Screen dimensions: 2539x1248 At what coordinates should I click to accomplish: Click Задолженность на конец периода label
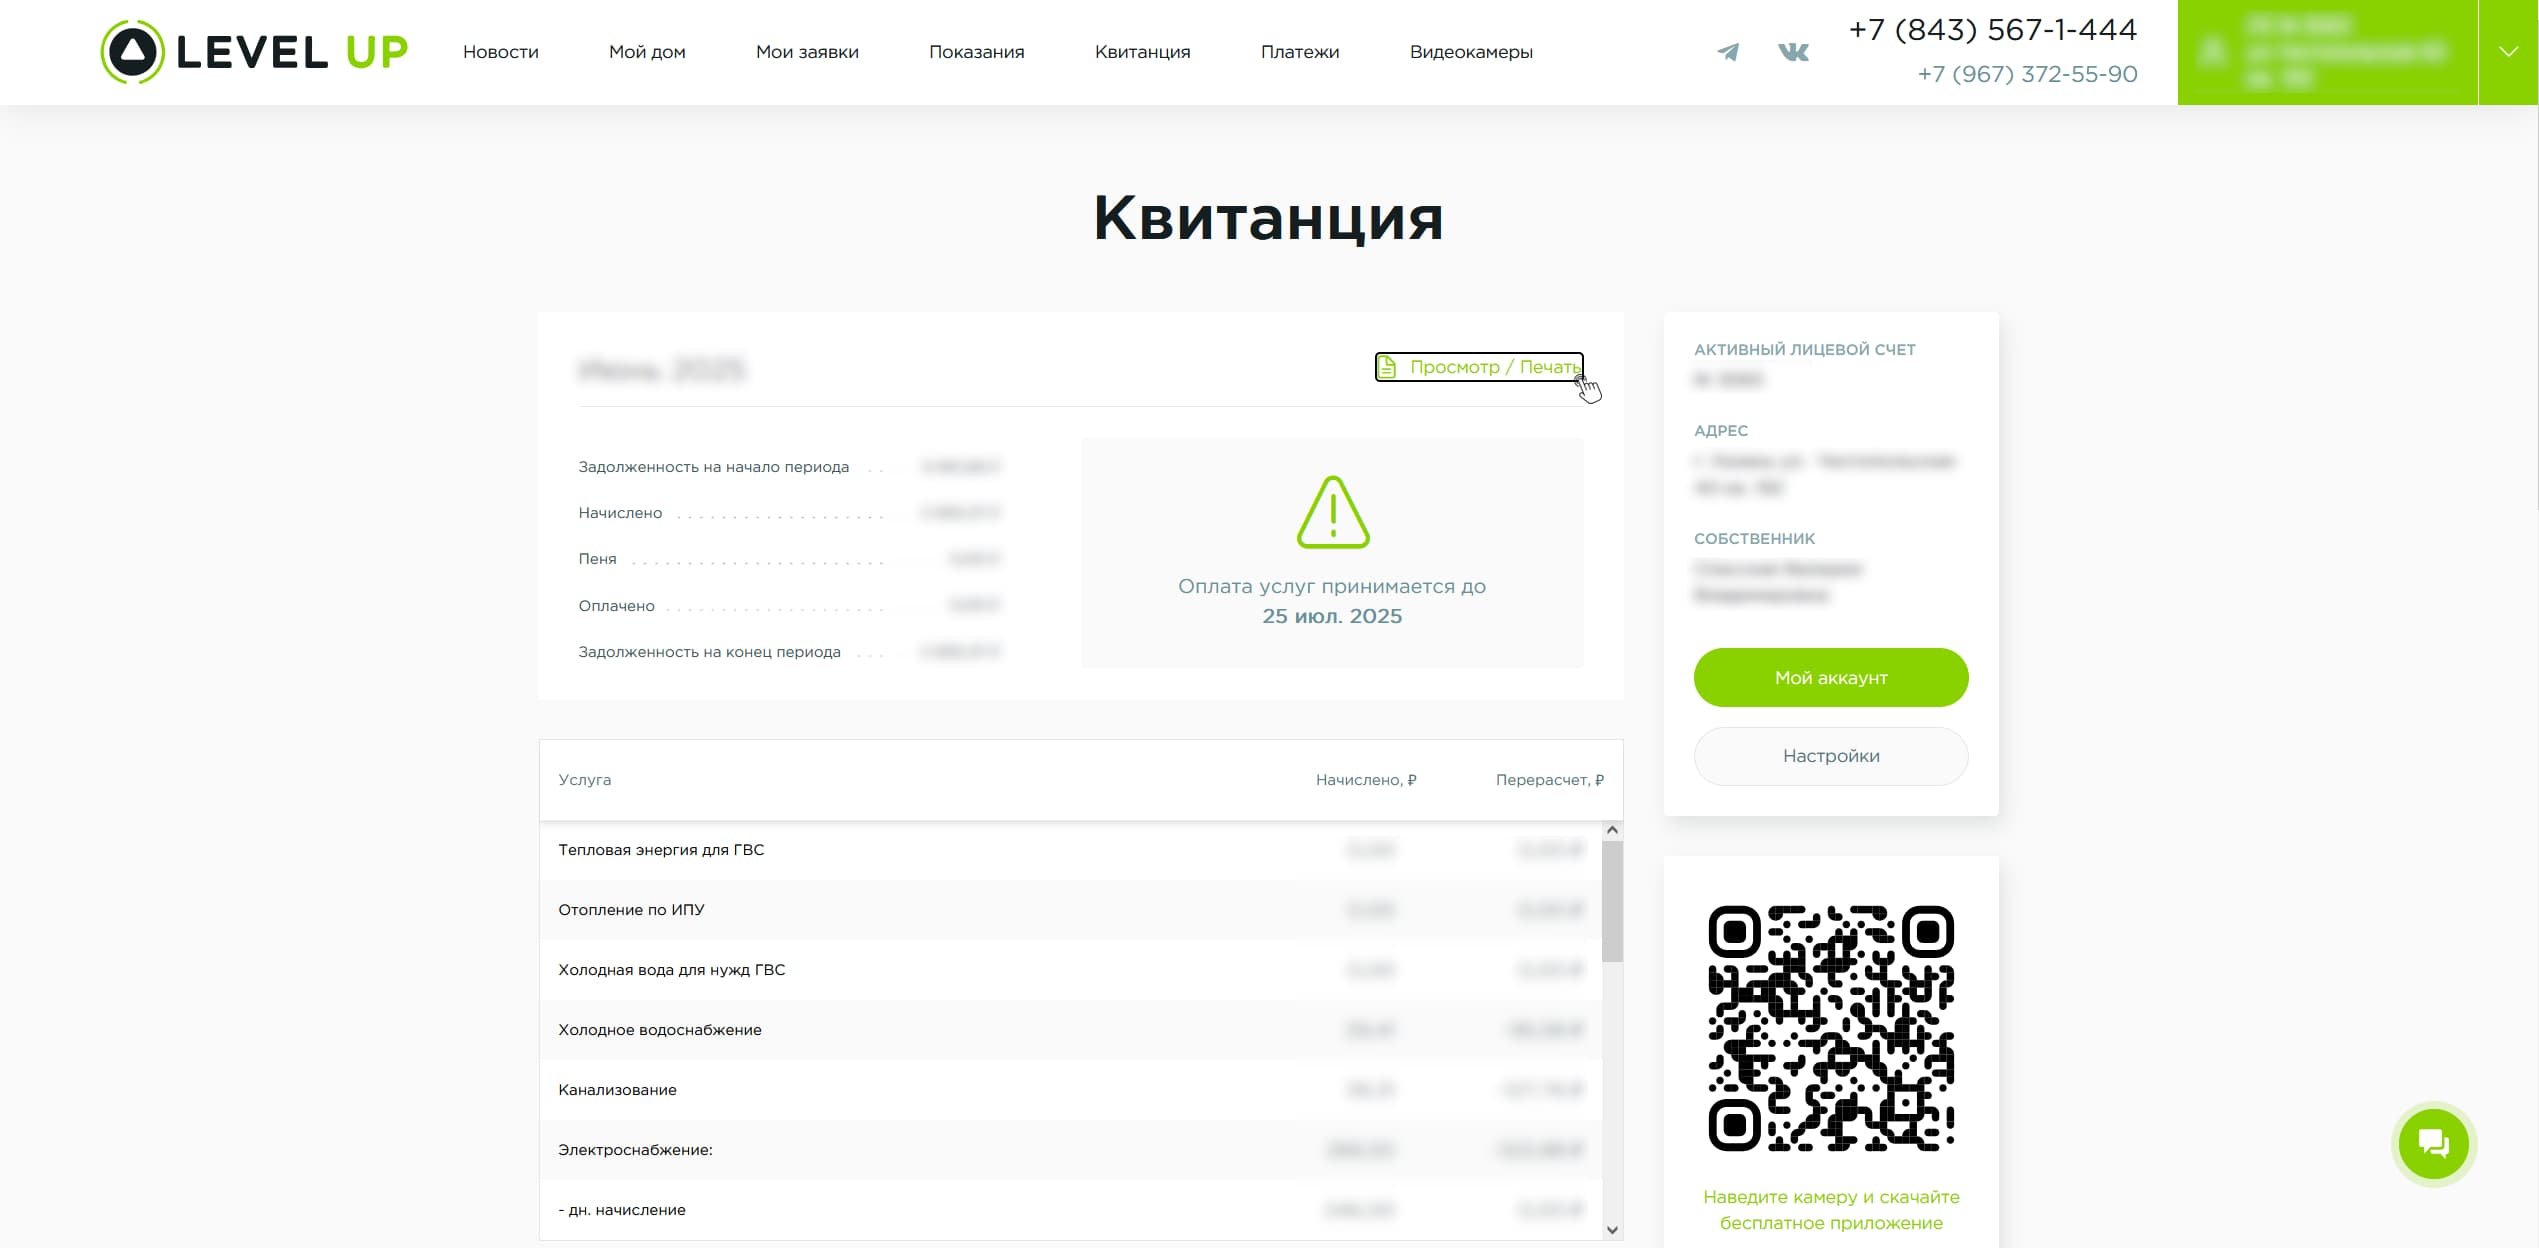709,652
